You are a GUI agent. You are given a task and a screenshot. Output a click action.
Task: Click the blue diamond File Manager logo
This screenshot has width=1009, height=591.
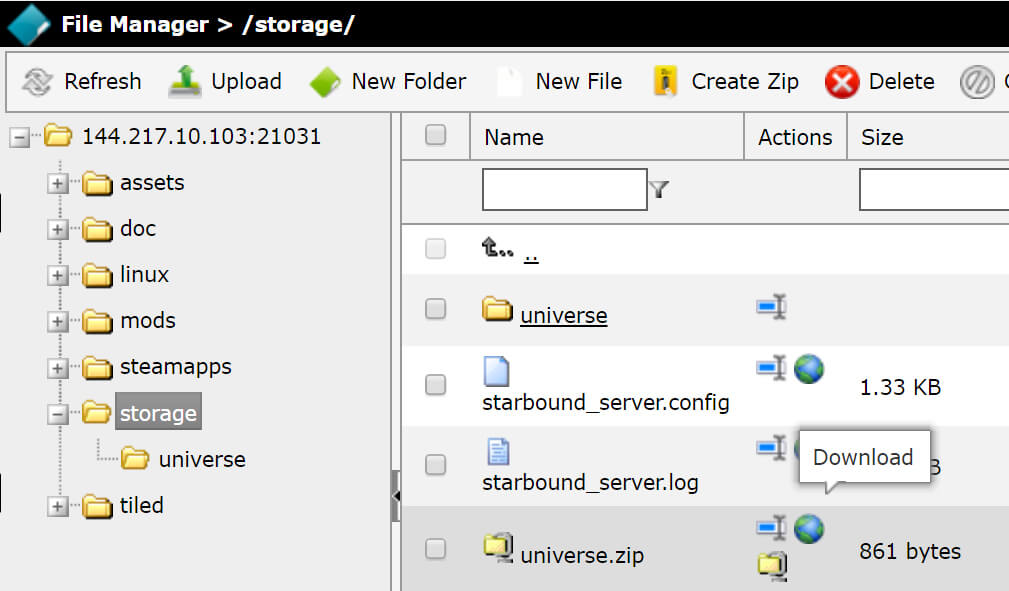28,24
